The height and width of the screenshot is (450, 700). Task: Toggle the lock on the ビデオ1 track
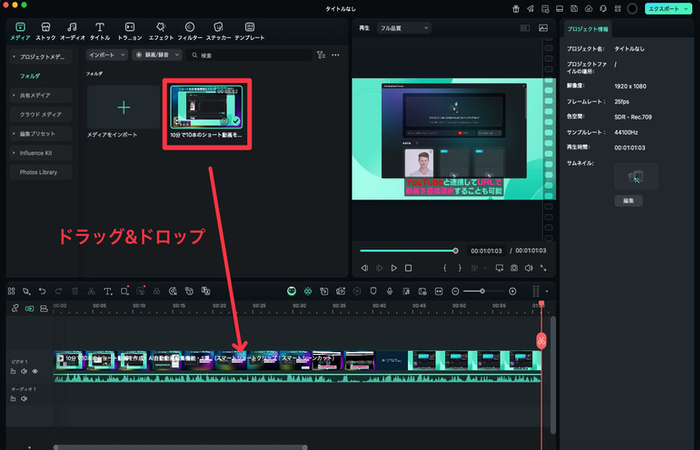coord(14,370)
